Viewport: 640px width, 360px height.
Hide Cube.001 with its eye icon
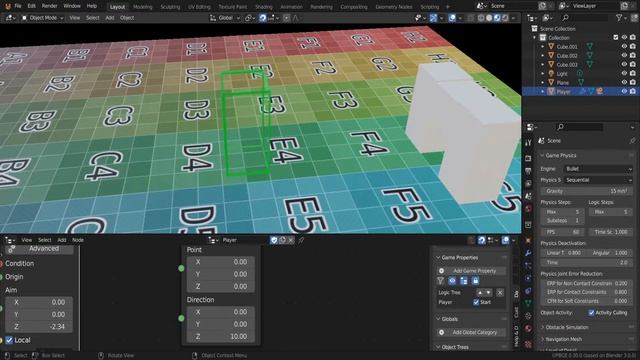click(x=624, y=47)
